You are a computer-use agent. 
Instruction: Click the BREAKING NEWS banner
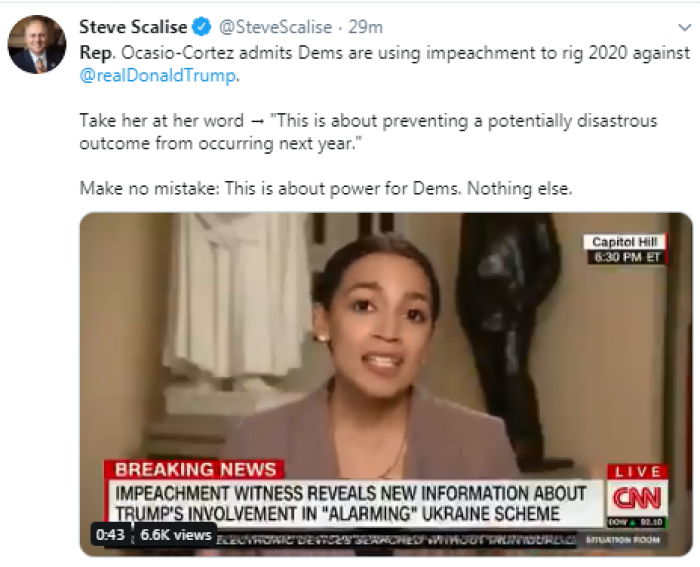click(195, 469)
